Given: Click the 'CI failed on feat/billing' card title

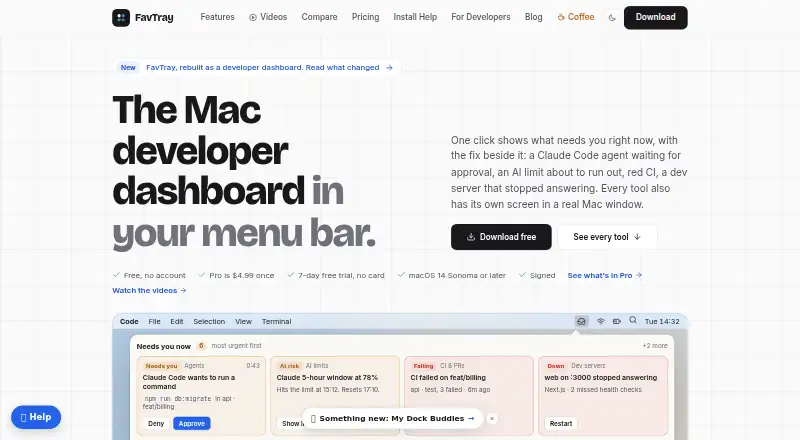Looking at the screenshot, I should click(448, 378).
